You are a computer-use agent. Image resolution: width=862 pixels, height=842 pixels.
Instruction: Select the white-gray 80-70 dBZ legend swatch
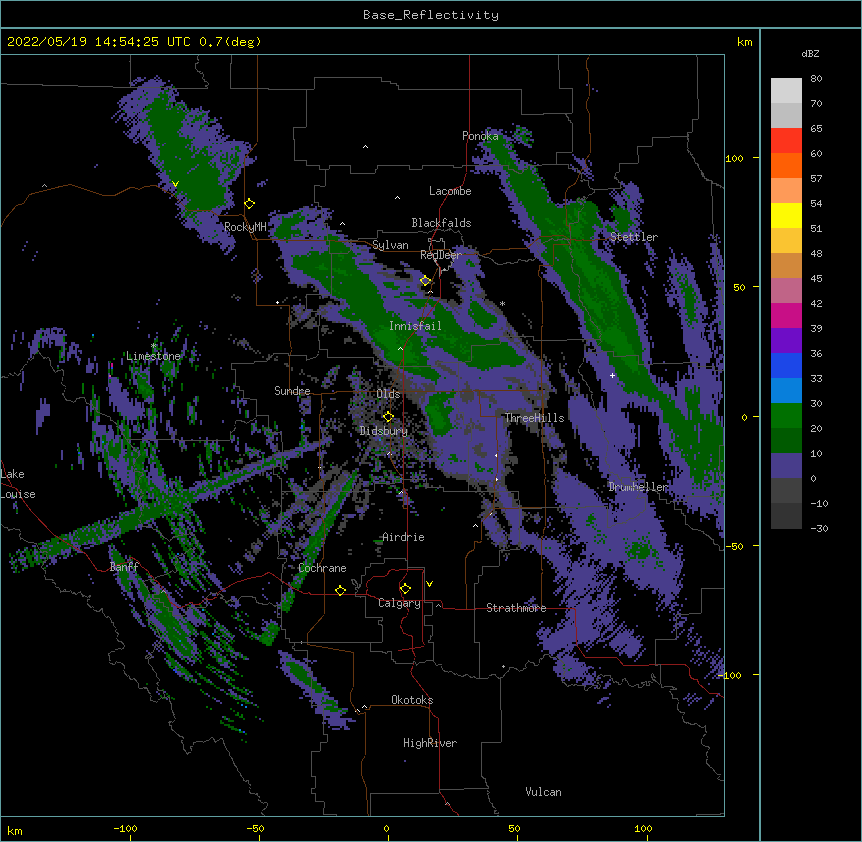[x=786, y=91]
